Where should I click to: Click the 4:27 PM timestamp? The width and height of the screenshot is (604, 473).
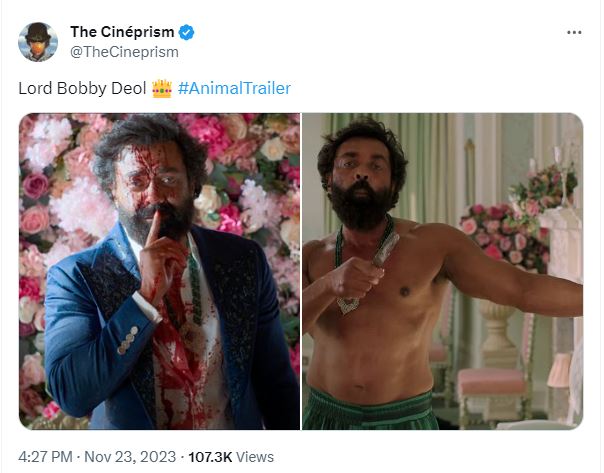pos(46,457)
